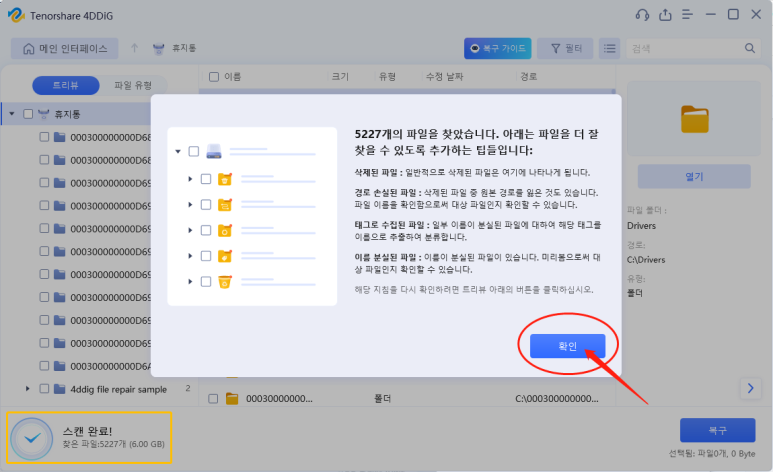Sort by 이름 column header
Viewport: 773px width, 472px height.
pos(233,77)
